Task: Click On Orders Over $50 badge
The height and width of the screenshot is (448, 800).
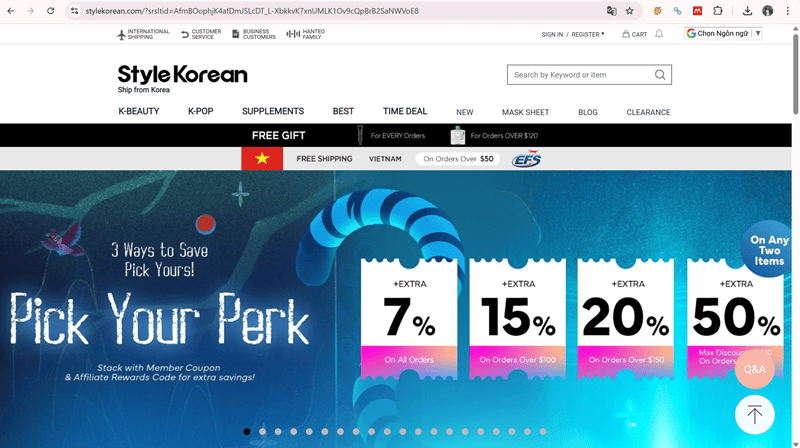Action: pos(458,159)
